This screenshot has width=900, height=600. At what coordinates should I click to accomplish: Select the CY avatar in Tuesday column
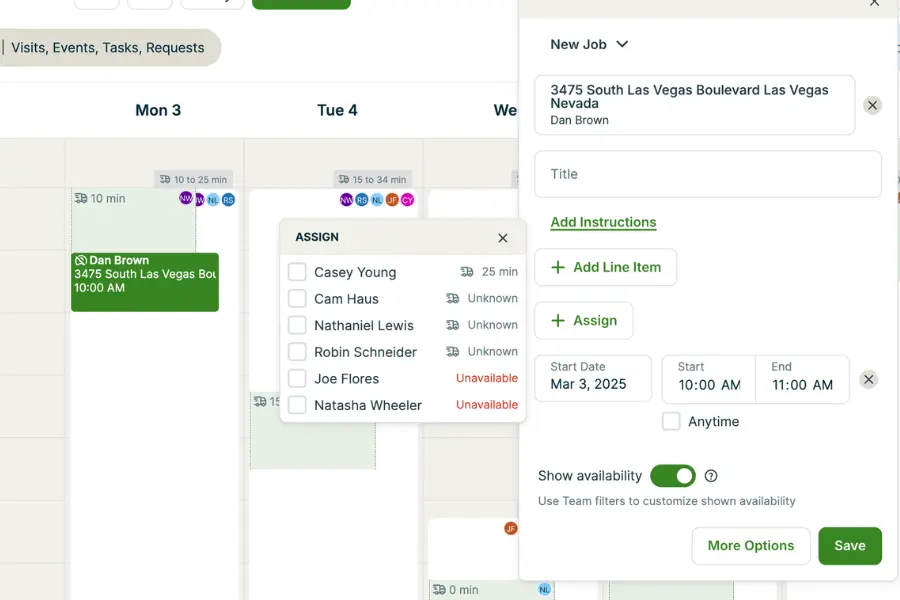(x=408, y=200)
